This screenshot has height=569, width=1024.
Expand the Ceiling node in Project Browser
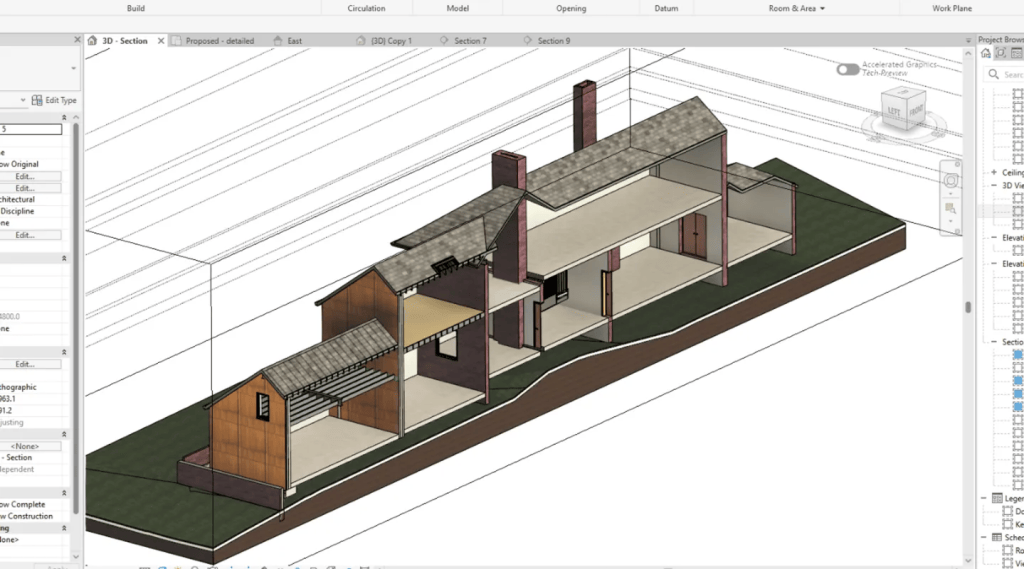point(993,172)
